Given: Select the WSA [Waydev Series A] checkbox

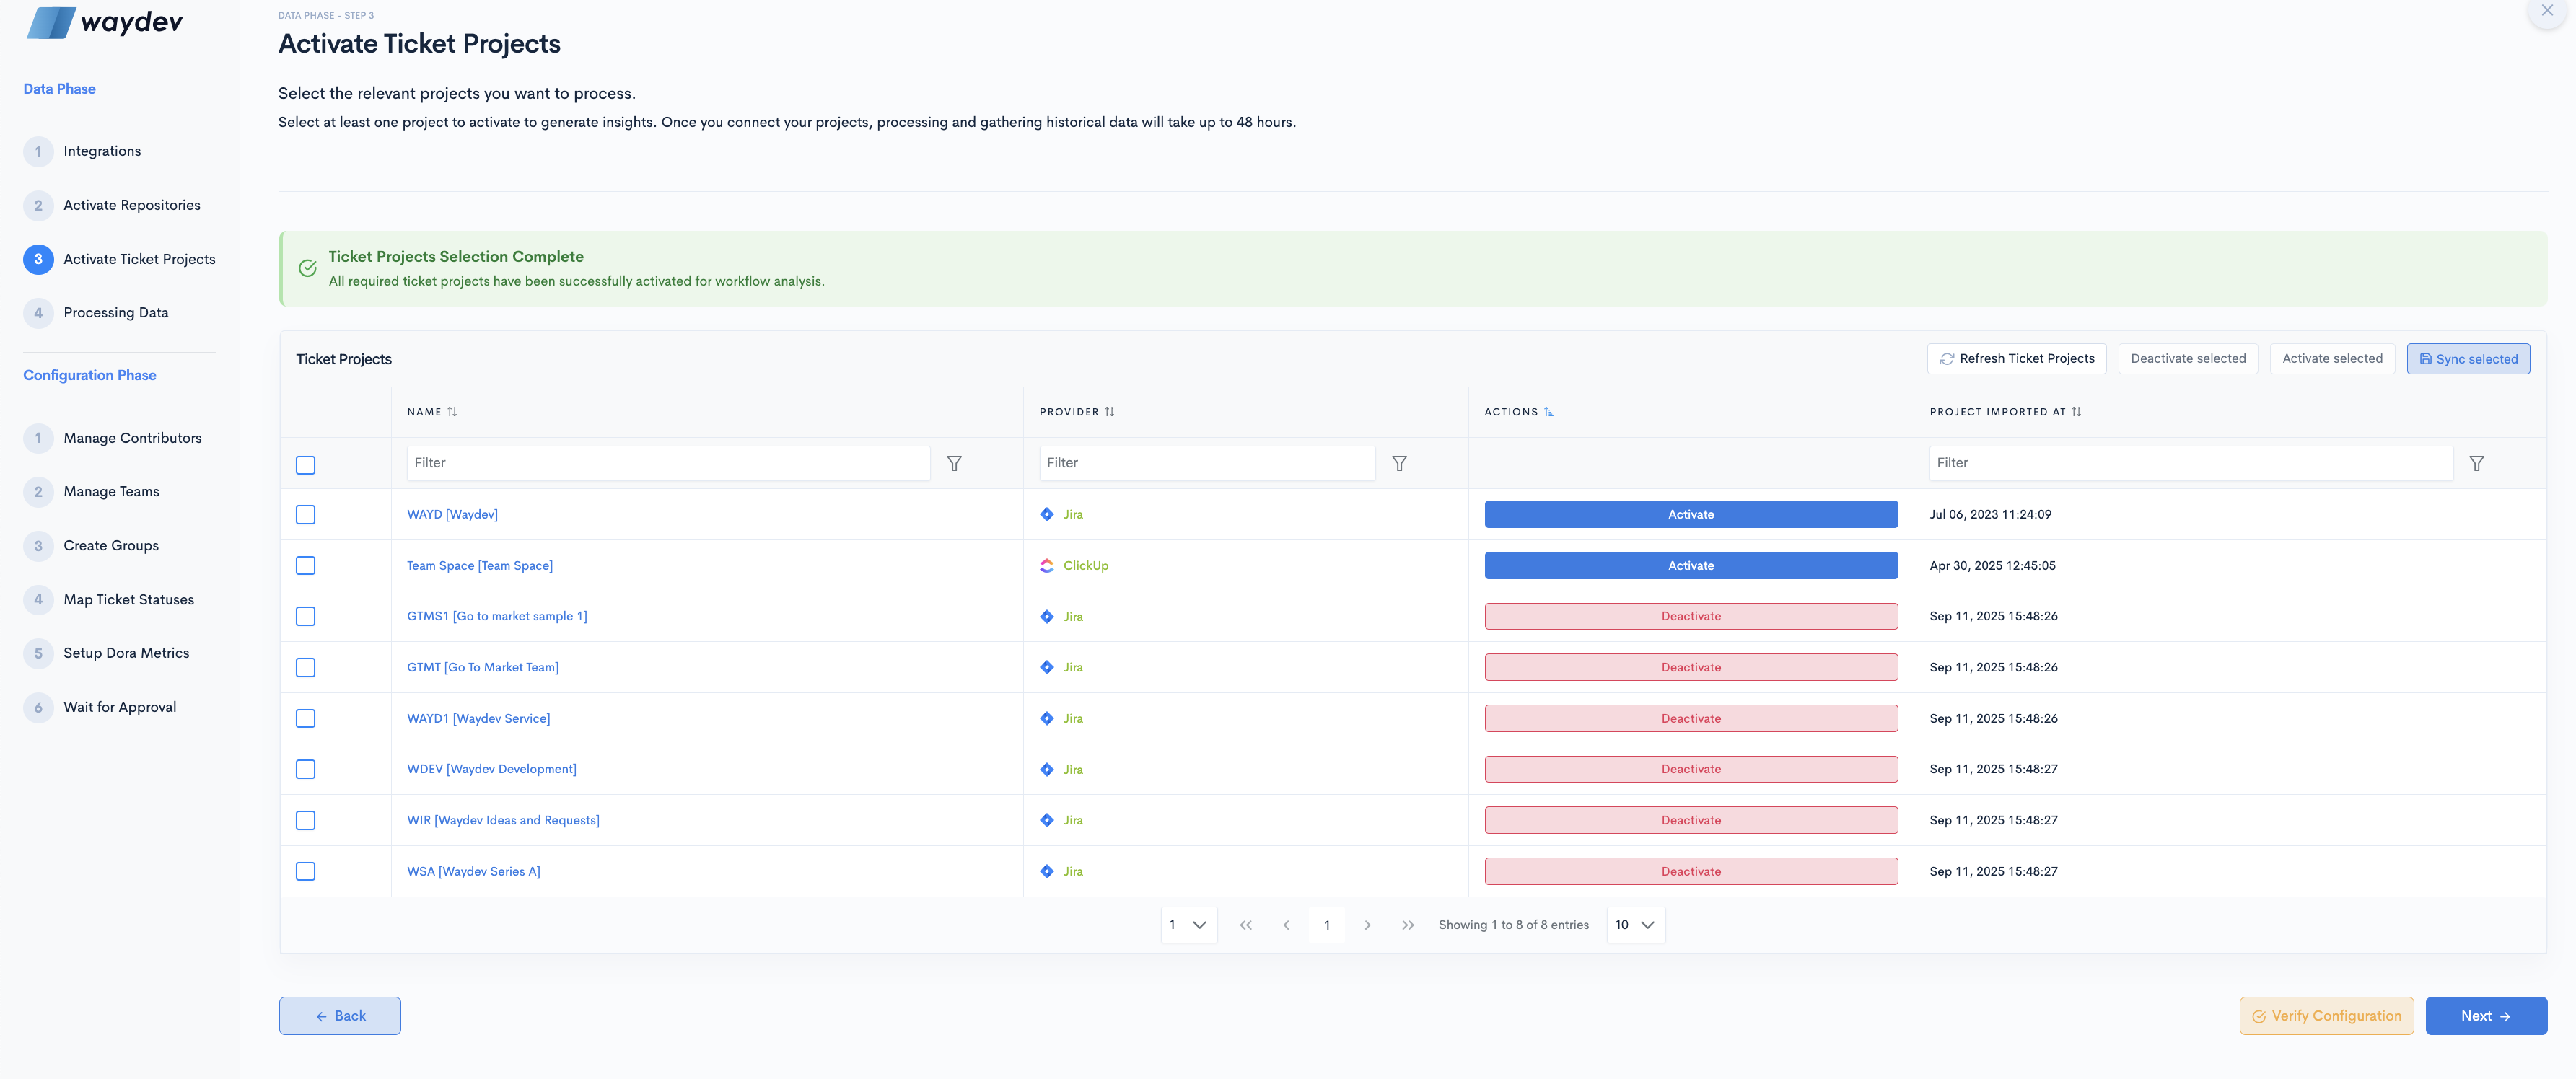Looking at the screenshot, I should click(x=306, y=871).
